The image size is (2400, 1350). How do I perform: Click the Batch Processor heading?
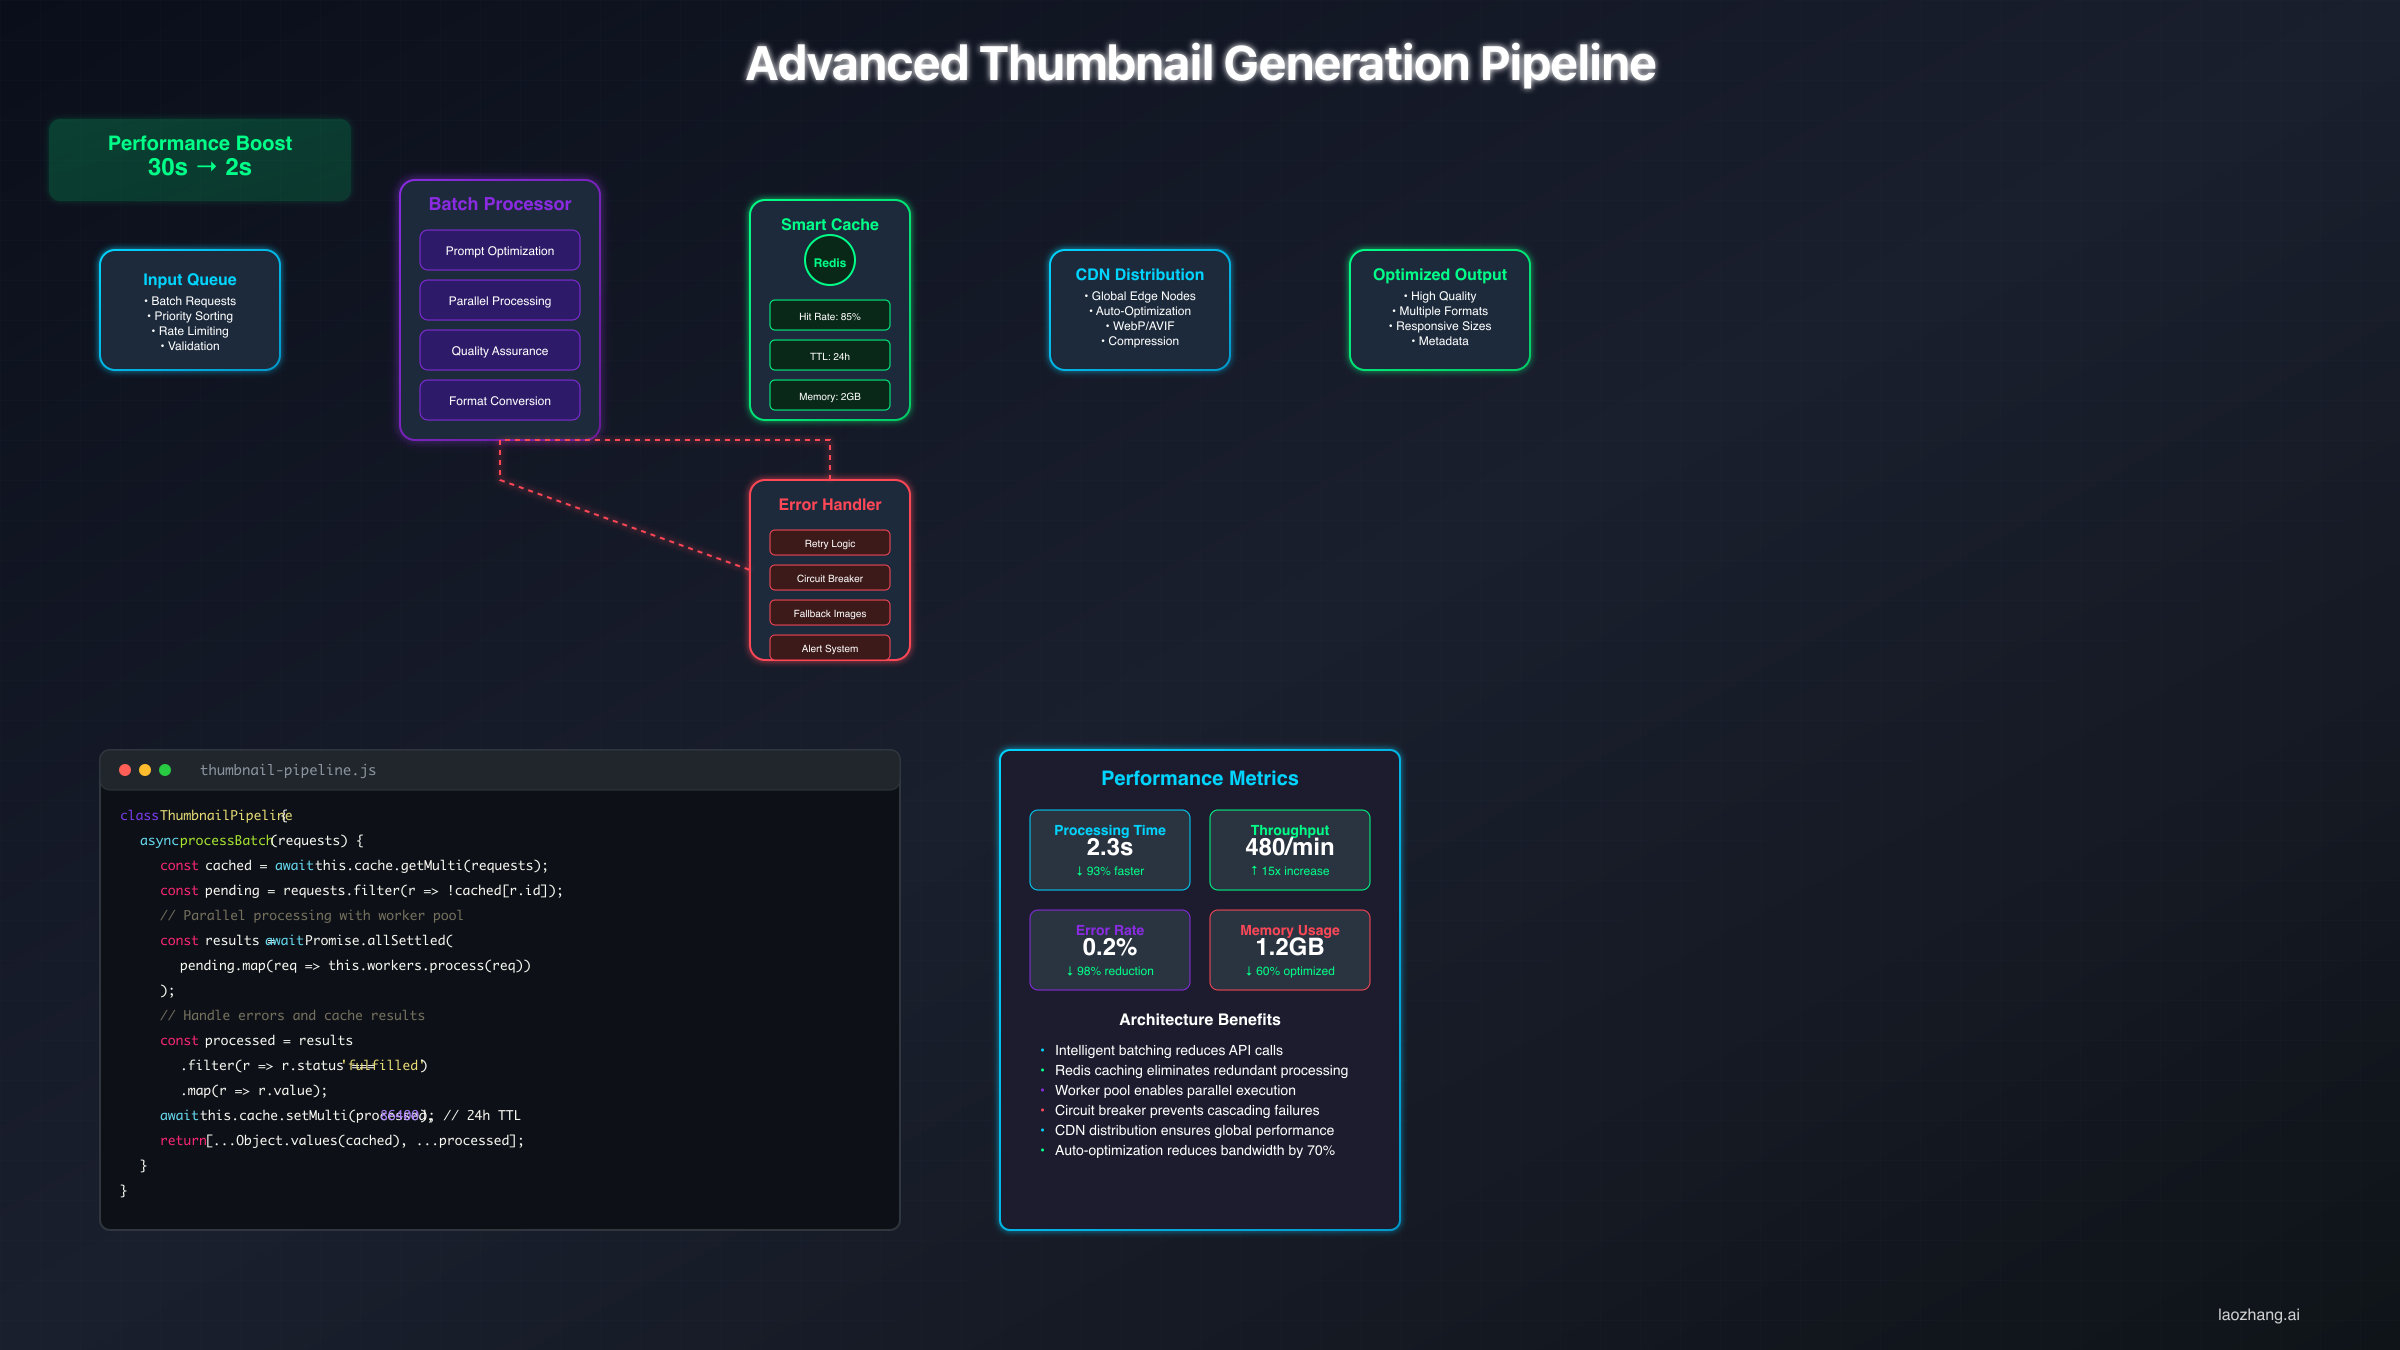click(x=500, y=204)
